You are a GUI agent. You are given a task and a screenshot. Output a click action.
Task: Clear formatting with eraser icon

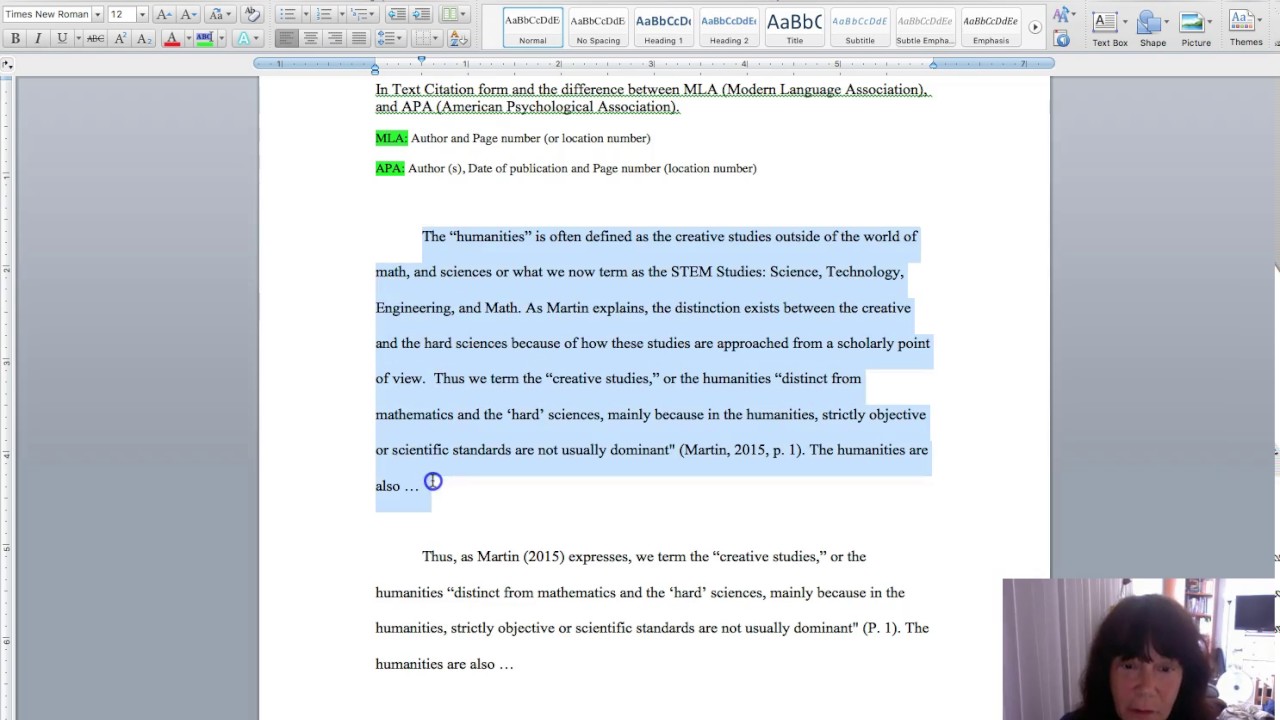252,14
